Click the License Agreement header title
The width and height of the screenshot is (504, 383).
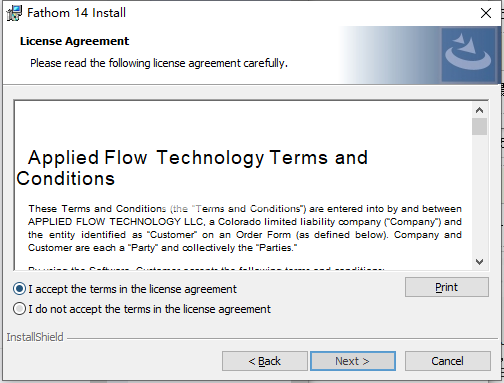(x=74, y=41)
